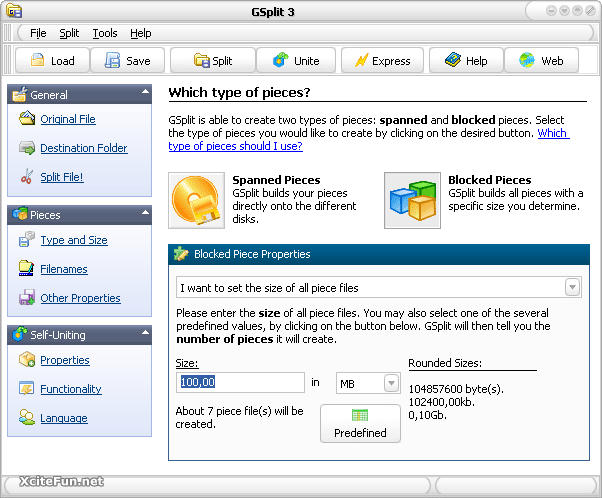Collapse the Pieces panel

145,212
